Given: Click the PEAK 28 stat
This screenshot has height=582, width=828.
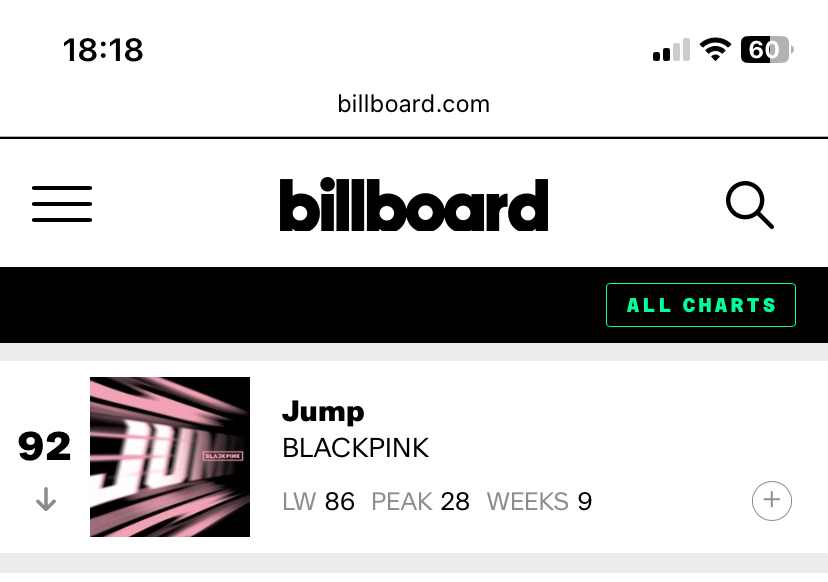Looking at the screenshot, I should coord(420,502).
